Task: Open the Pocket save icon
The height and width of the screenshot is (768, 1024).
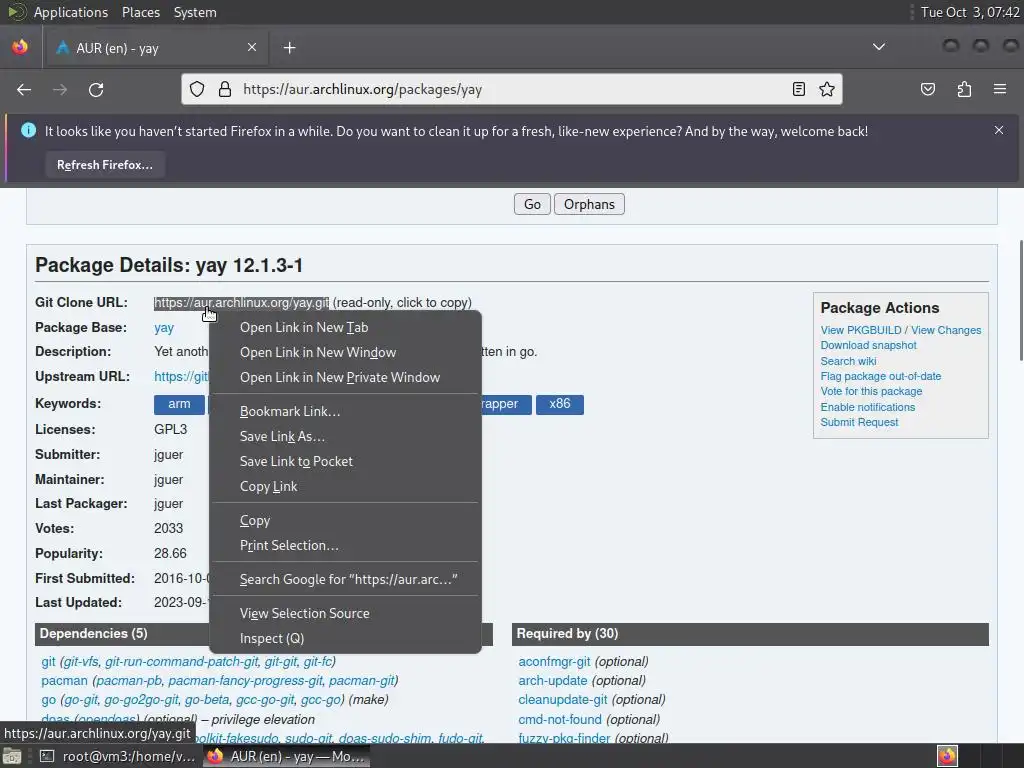Action: 928,89
